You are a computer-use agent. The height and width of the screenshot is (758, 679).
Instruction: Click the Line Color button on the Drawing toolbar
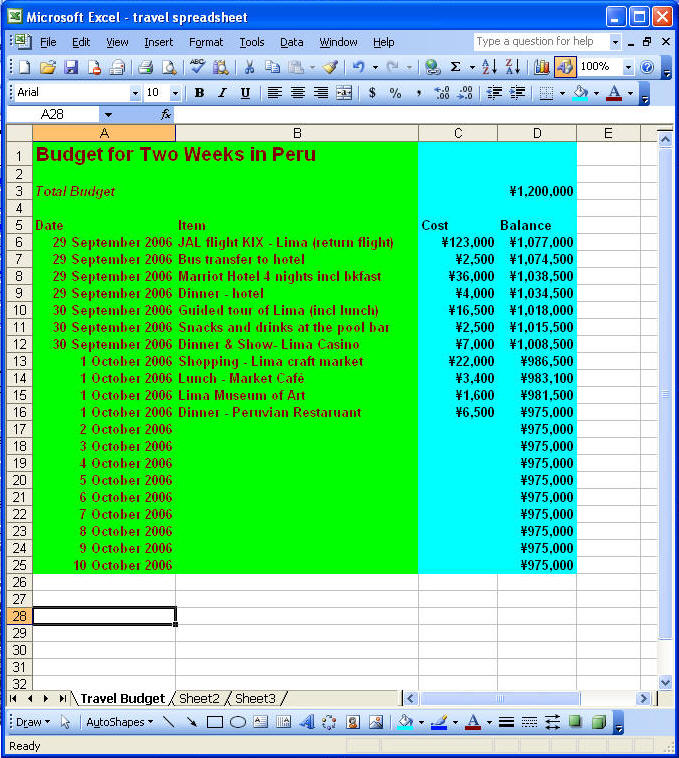[439, 722]
